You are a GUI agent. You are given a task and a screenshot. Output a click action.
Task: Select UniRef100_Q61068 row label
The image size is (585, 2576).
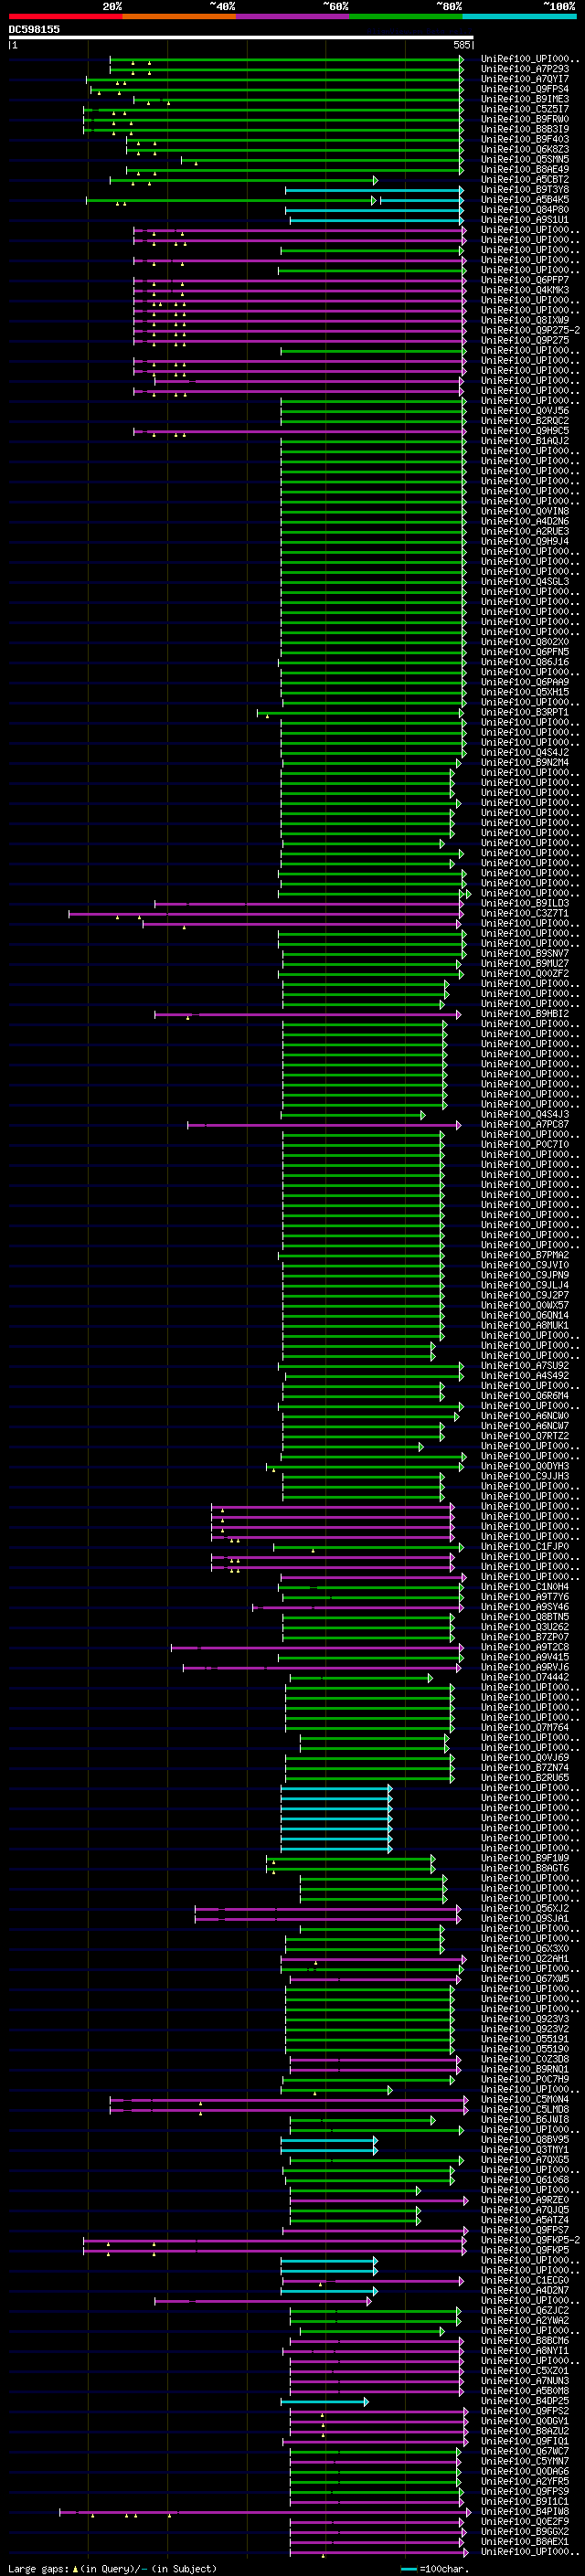(x=525, y=2180)
